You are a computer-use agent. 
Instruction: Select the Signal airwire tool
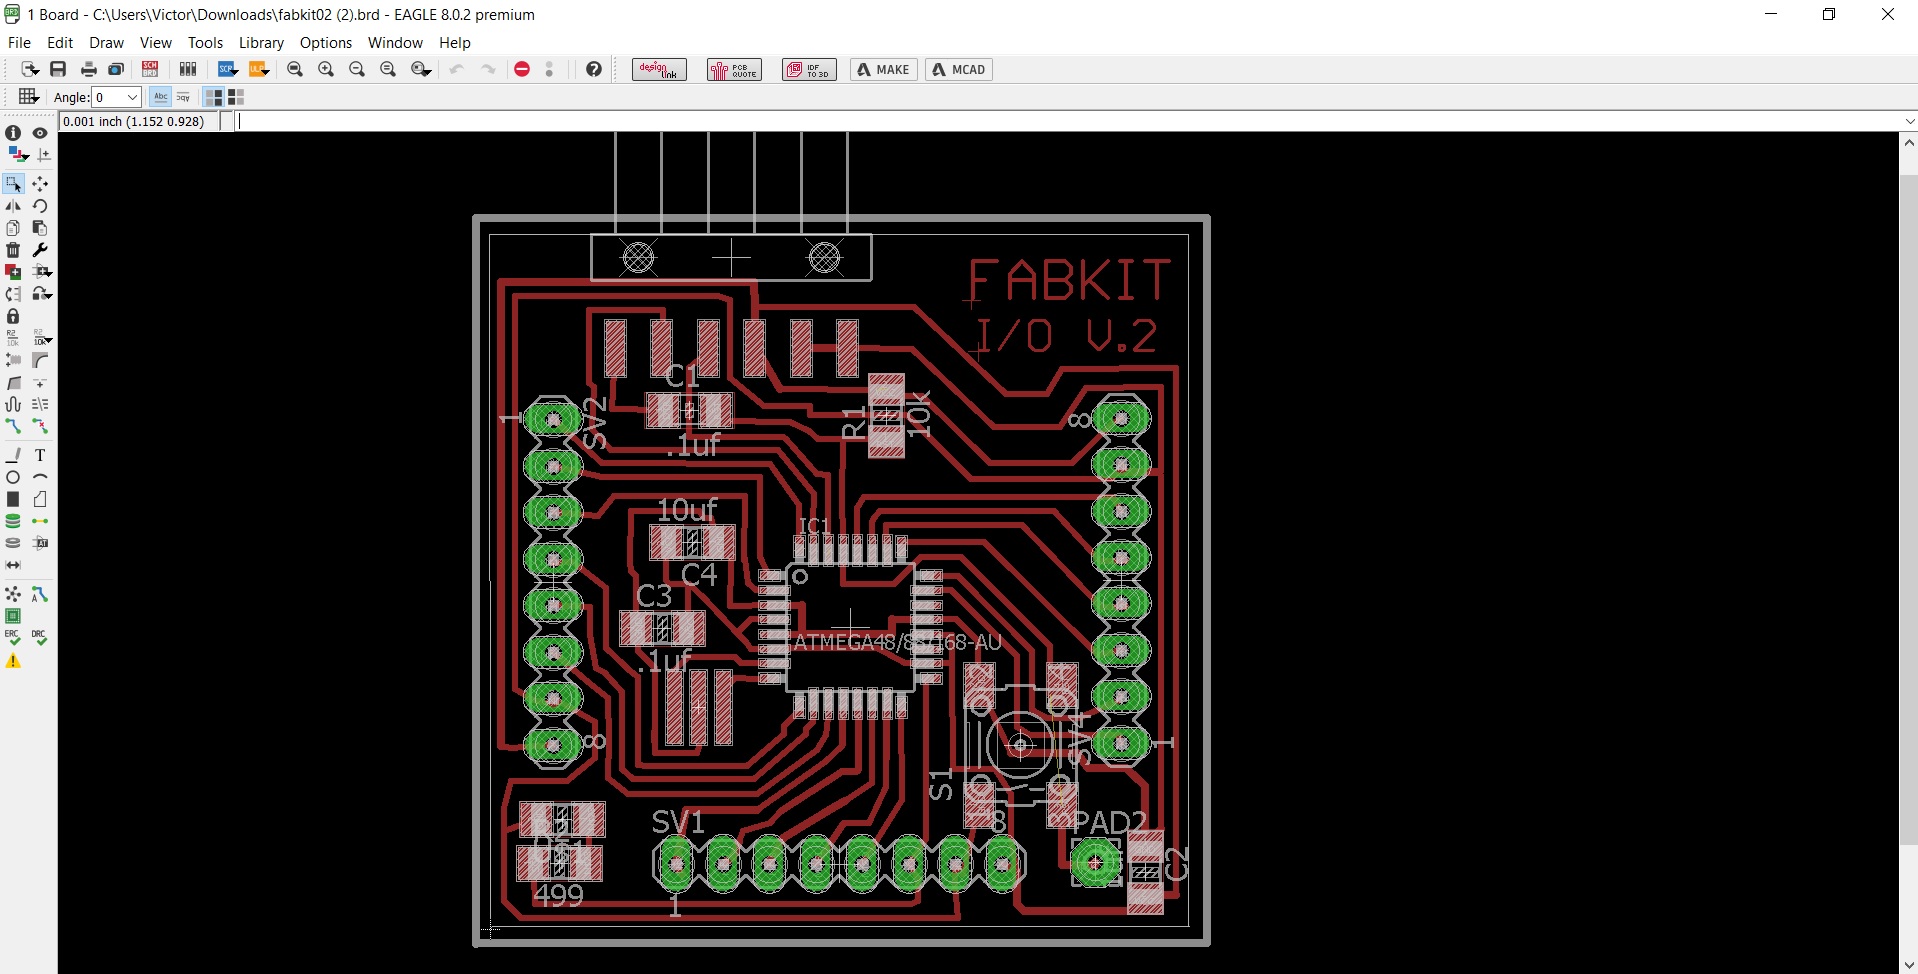[x=40, y=521]
